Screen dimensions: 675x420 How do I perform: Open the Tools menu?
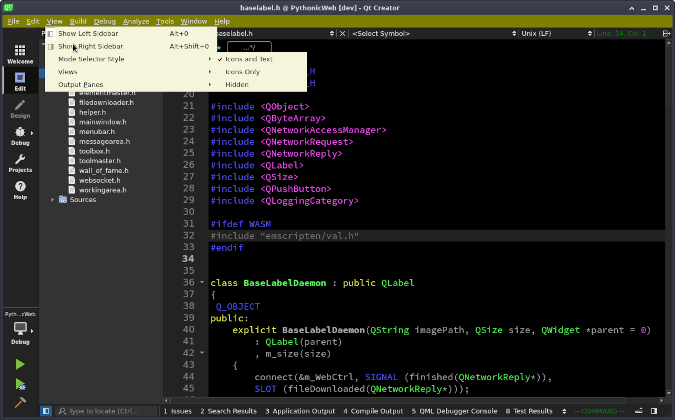[165, 21]
